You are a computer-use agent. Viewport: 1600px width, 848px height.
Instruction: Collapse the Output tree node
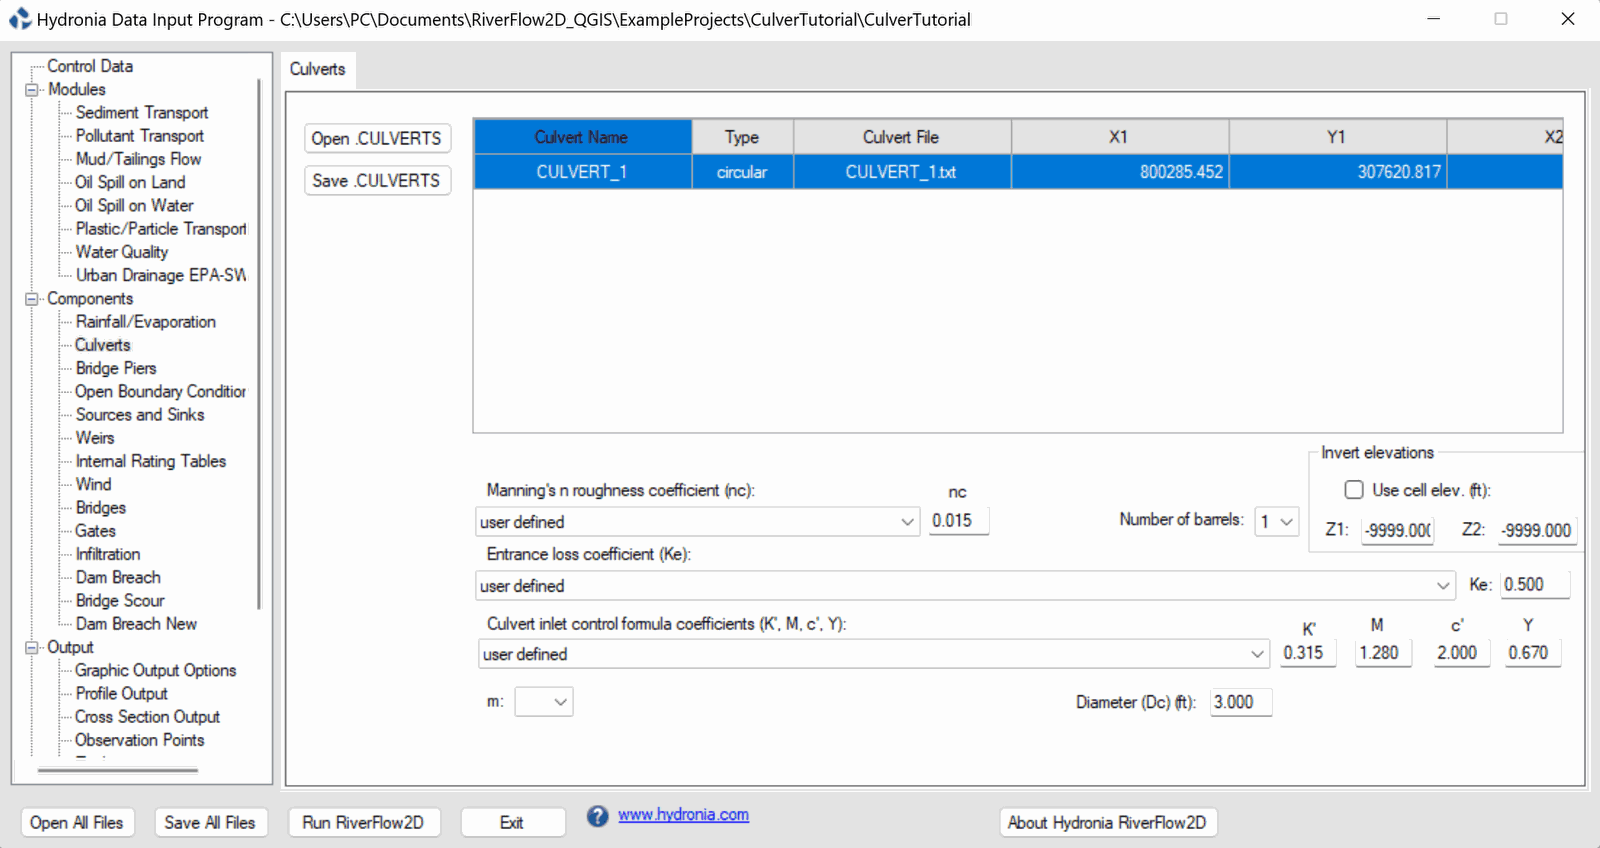tap(32, 648)
